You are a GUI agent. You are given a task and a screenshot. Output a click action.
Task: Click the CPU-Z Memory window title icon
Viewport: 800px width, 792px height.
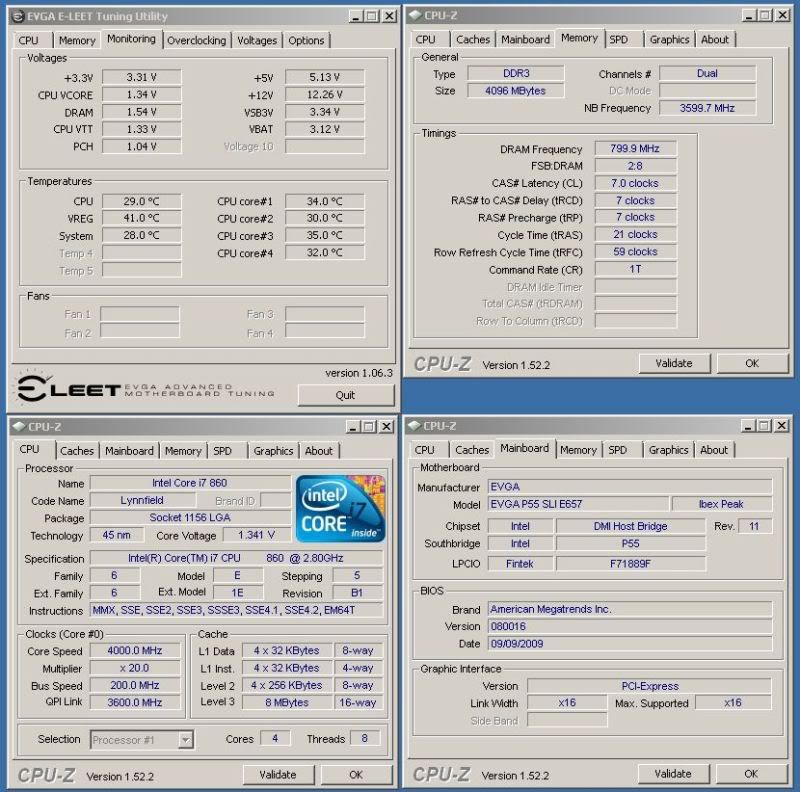coord(415,15)
